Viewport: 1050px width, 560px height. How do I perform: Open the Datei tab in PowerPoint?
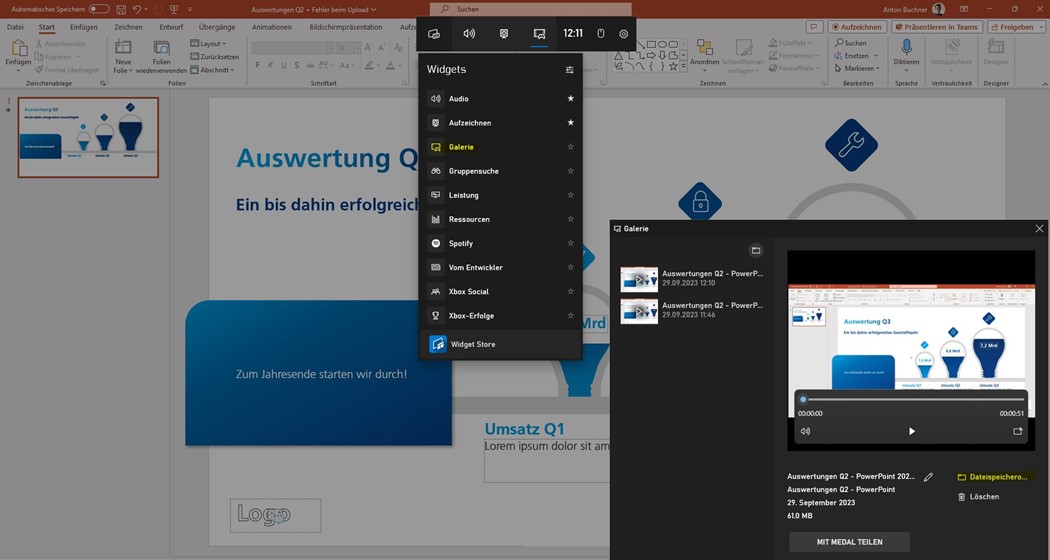(15, 27)
